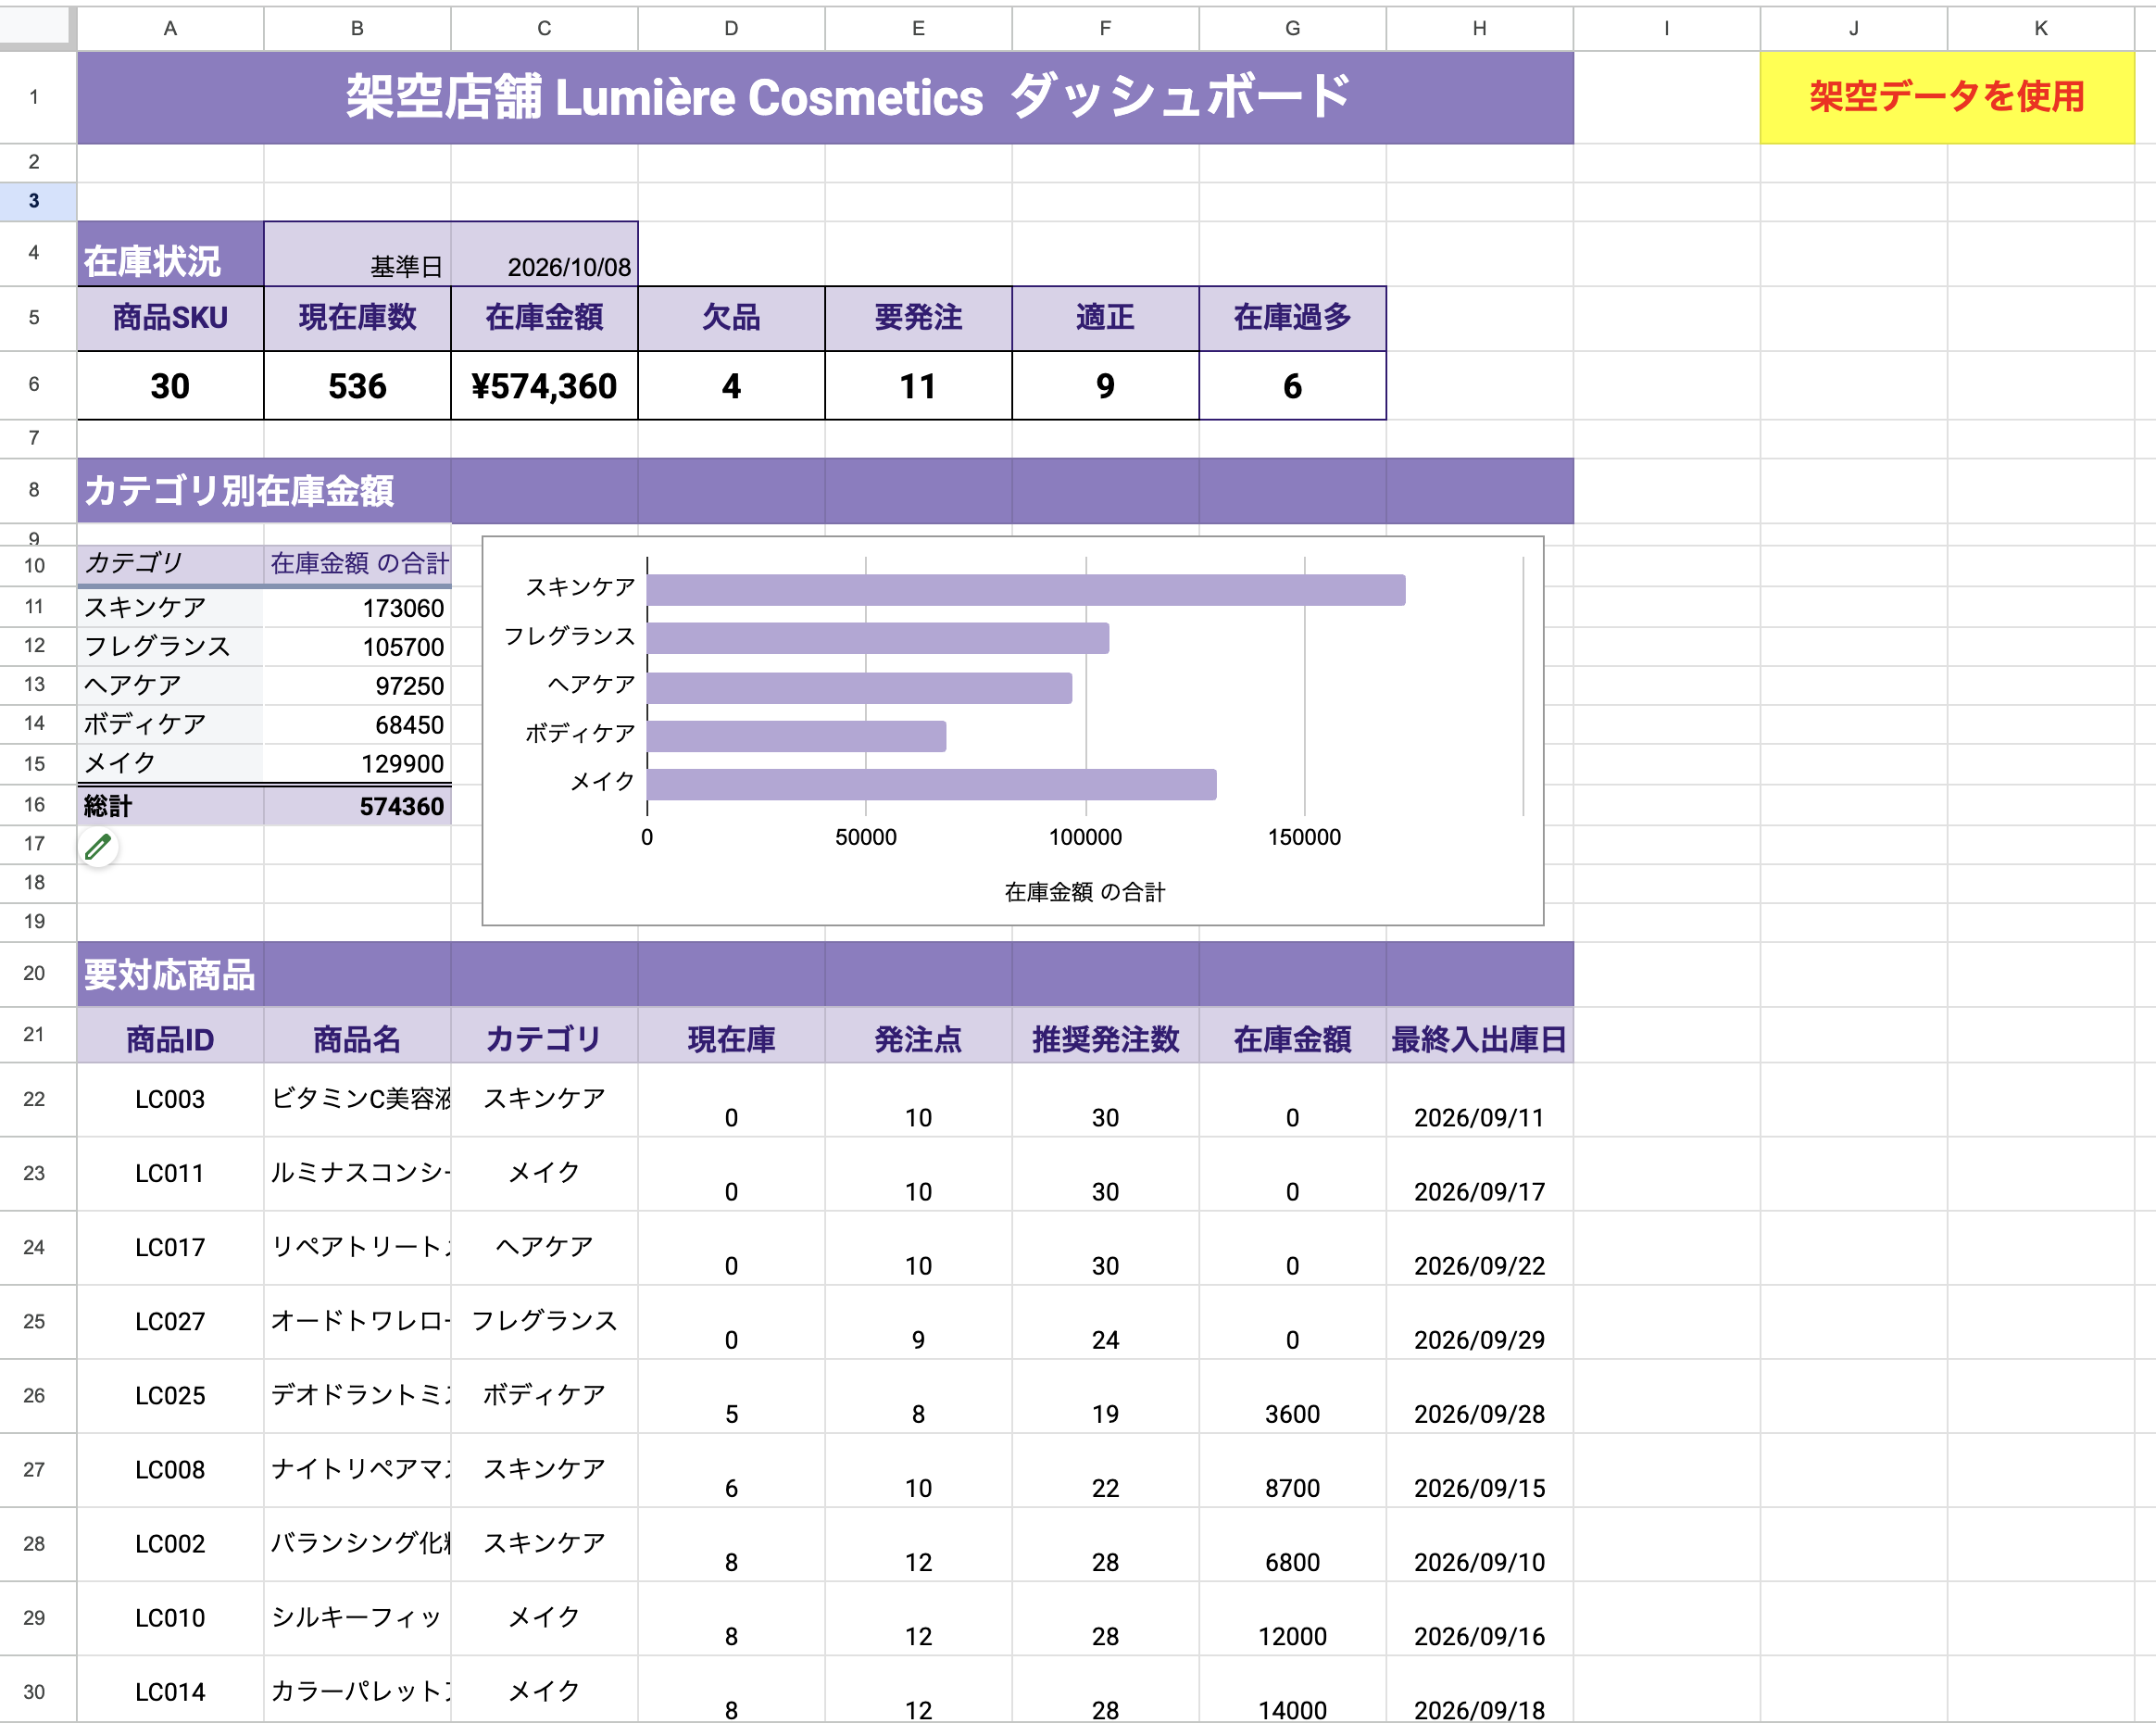Select the ¥574,360 inventory value cell
2156x1723 pixels.
point(544,385)
